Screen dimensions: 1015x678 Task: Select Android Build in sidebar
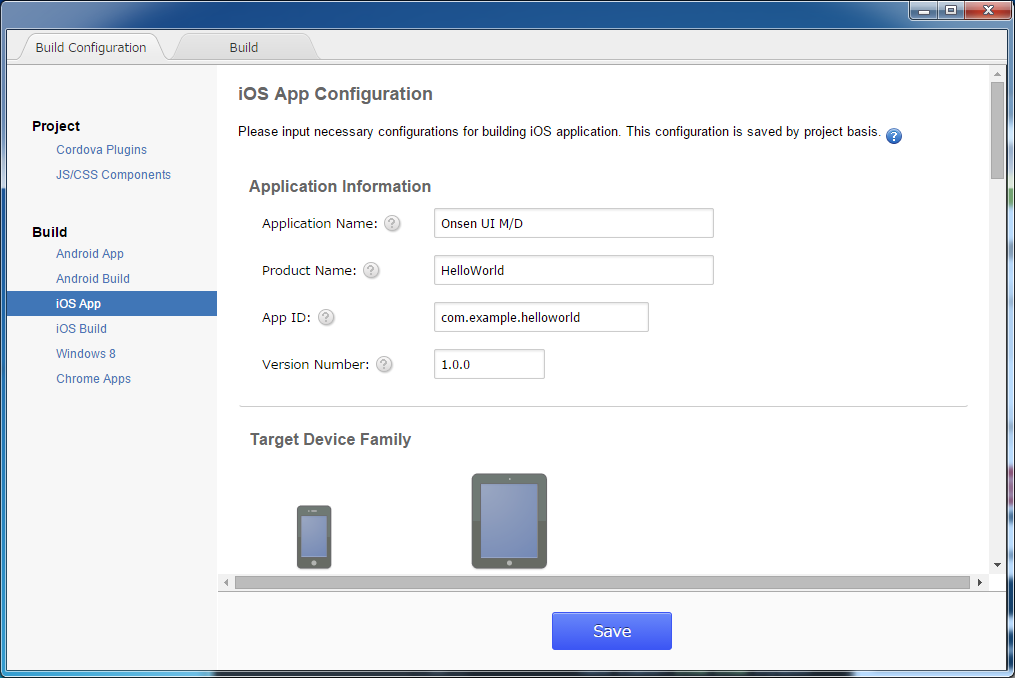[93, 279]
